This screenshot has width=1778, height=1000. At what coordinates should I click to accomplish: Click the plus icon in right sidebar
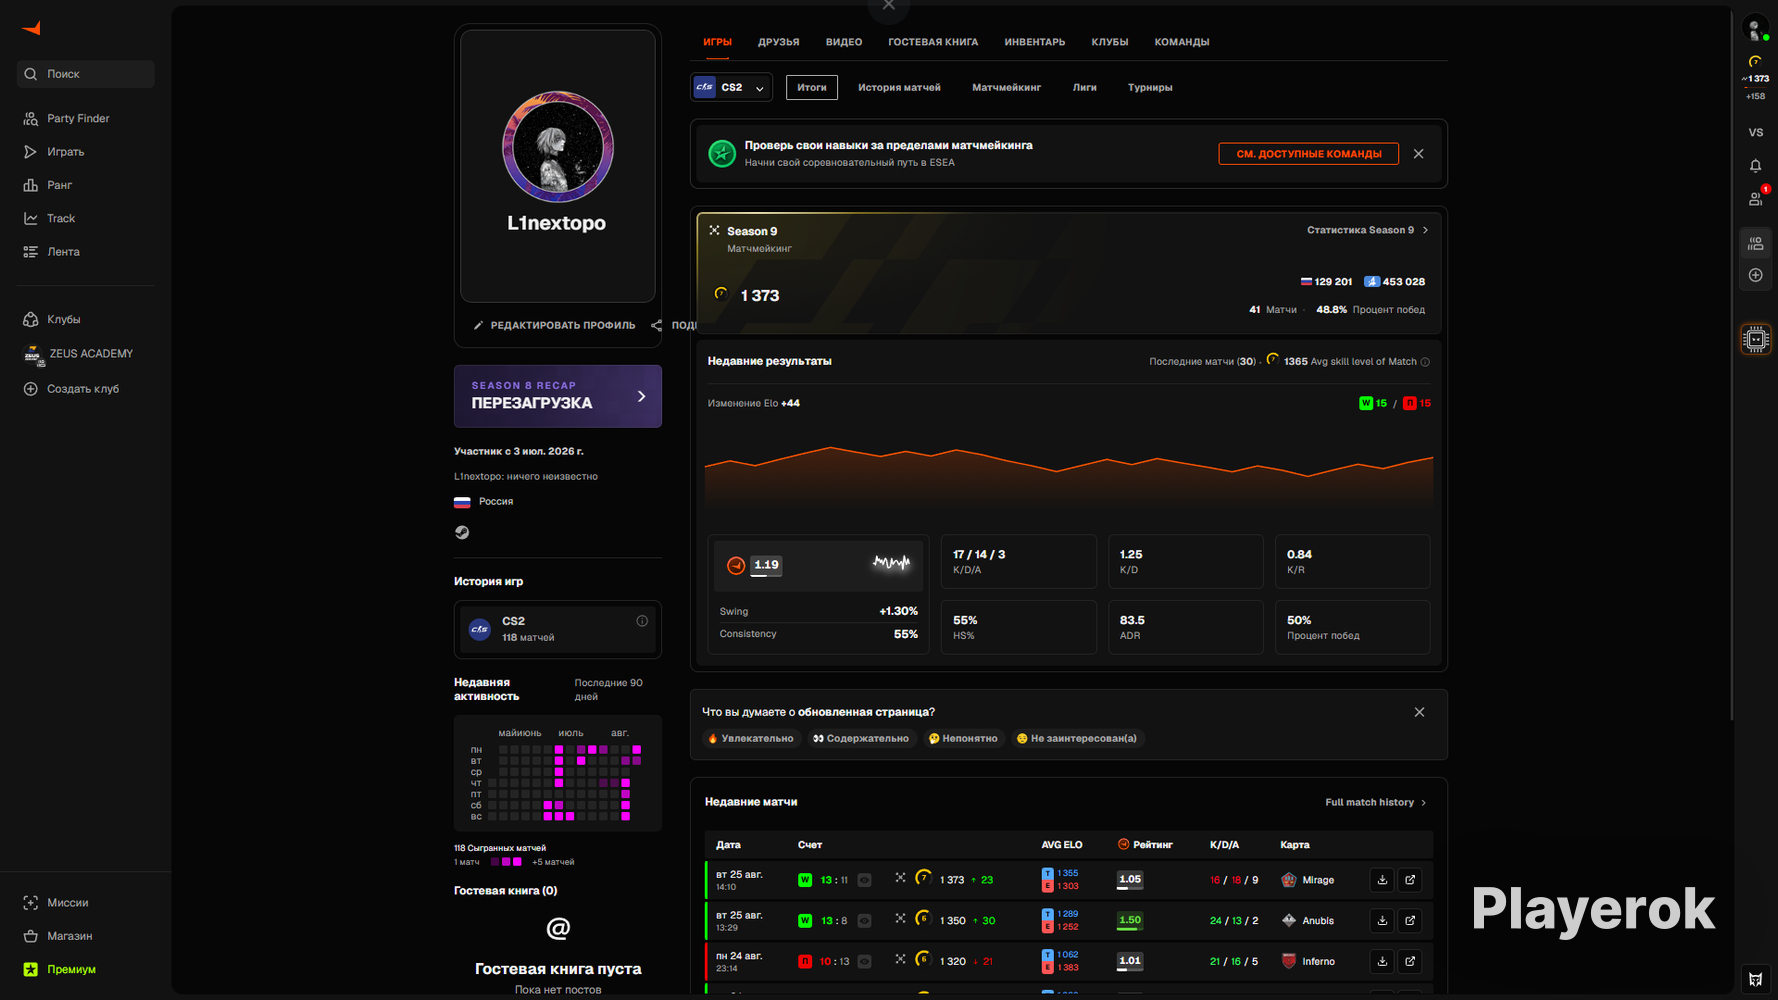coord(1756,275)
